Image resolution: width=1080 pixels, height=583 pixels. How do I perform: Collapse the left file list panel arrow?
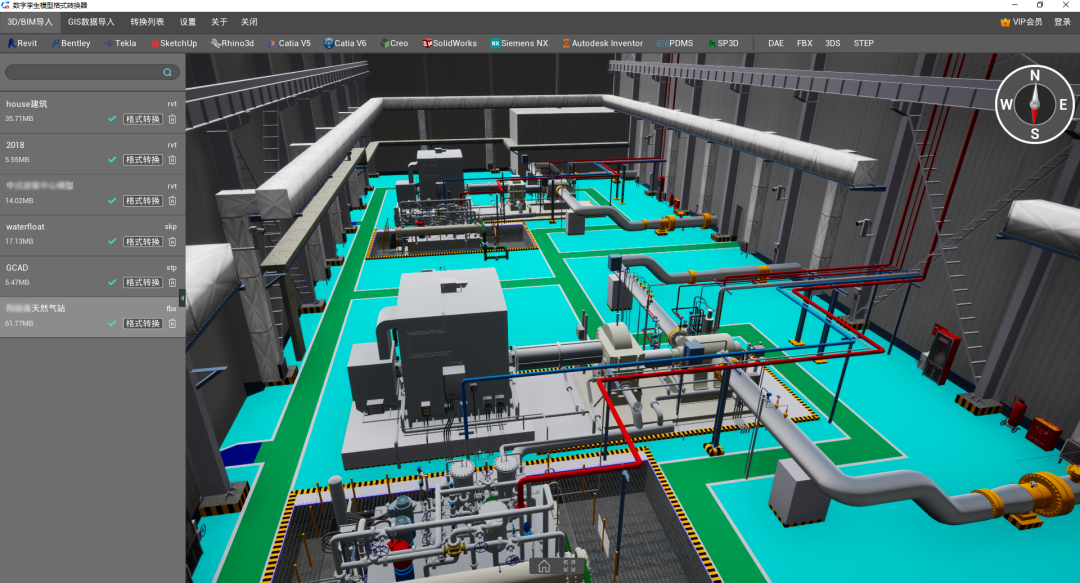[x=182, y=298]
